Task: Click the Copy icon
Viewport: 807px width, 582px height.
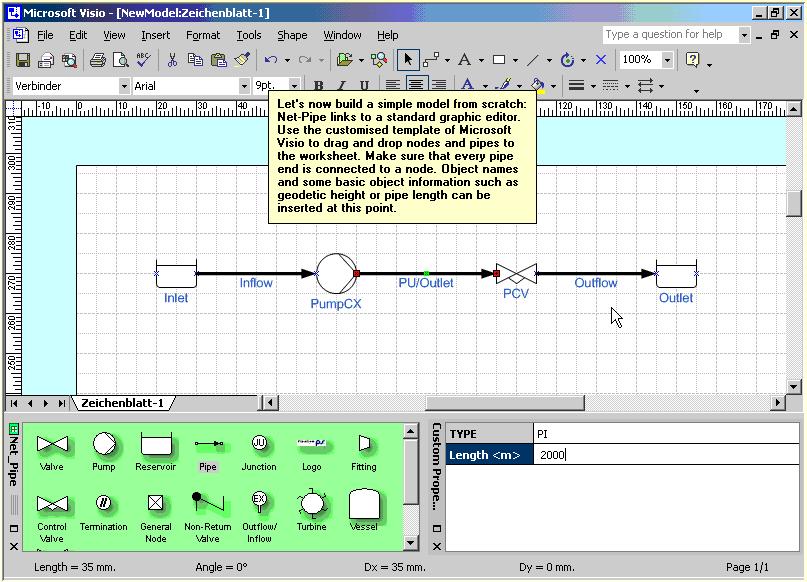Action: [195, 60]
